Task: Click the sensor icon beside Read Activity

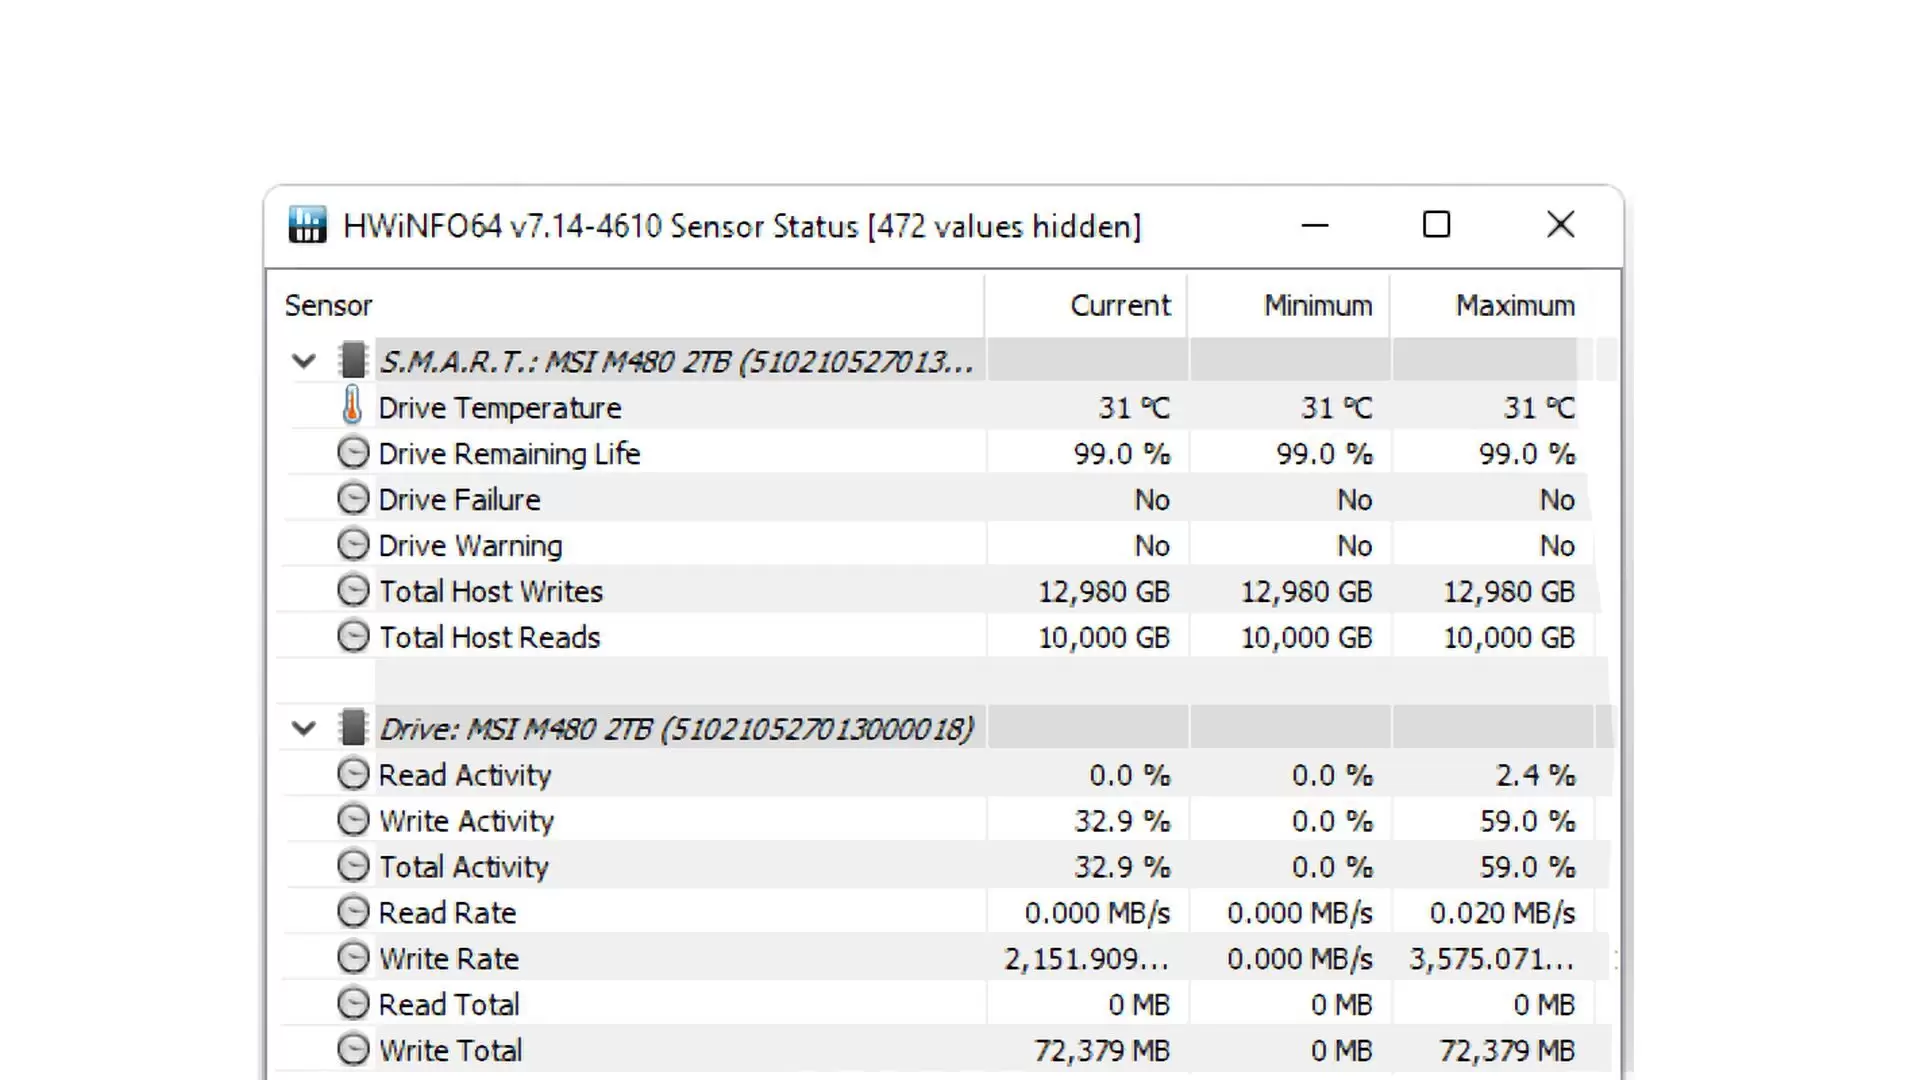Action: pos(352,774)
